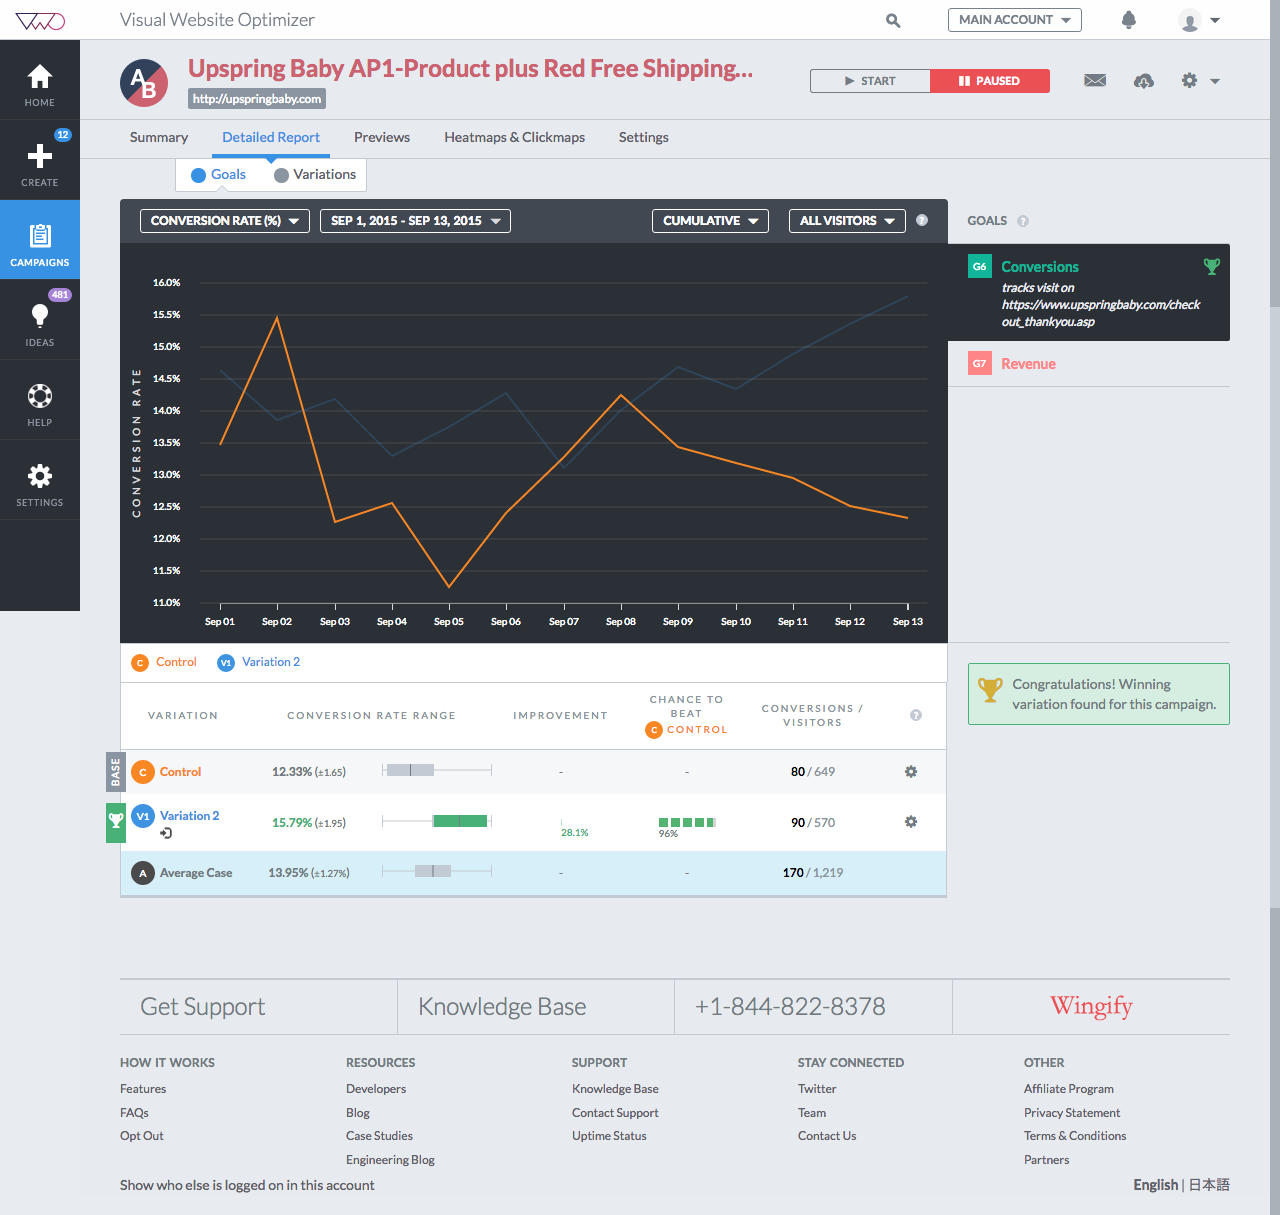The width and height of the screenshot is (1280, 1215).
Task: Open the Conversion Rate (%) dropdown
Action: (x=225, y=221)
